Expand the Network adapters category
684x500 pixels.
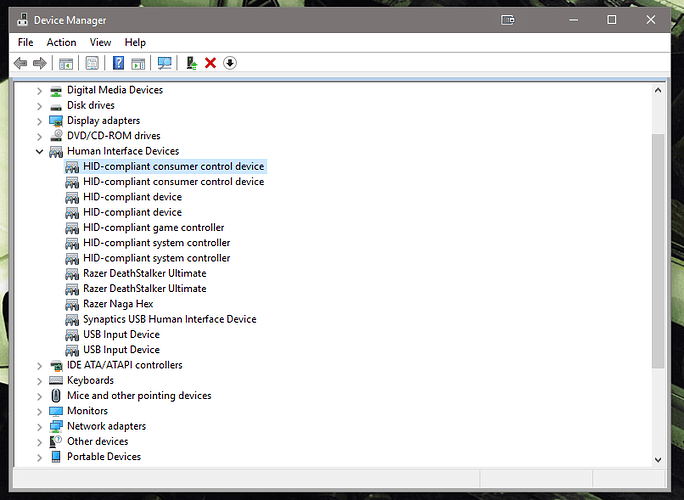click(x=40, y=426)
